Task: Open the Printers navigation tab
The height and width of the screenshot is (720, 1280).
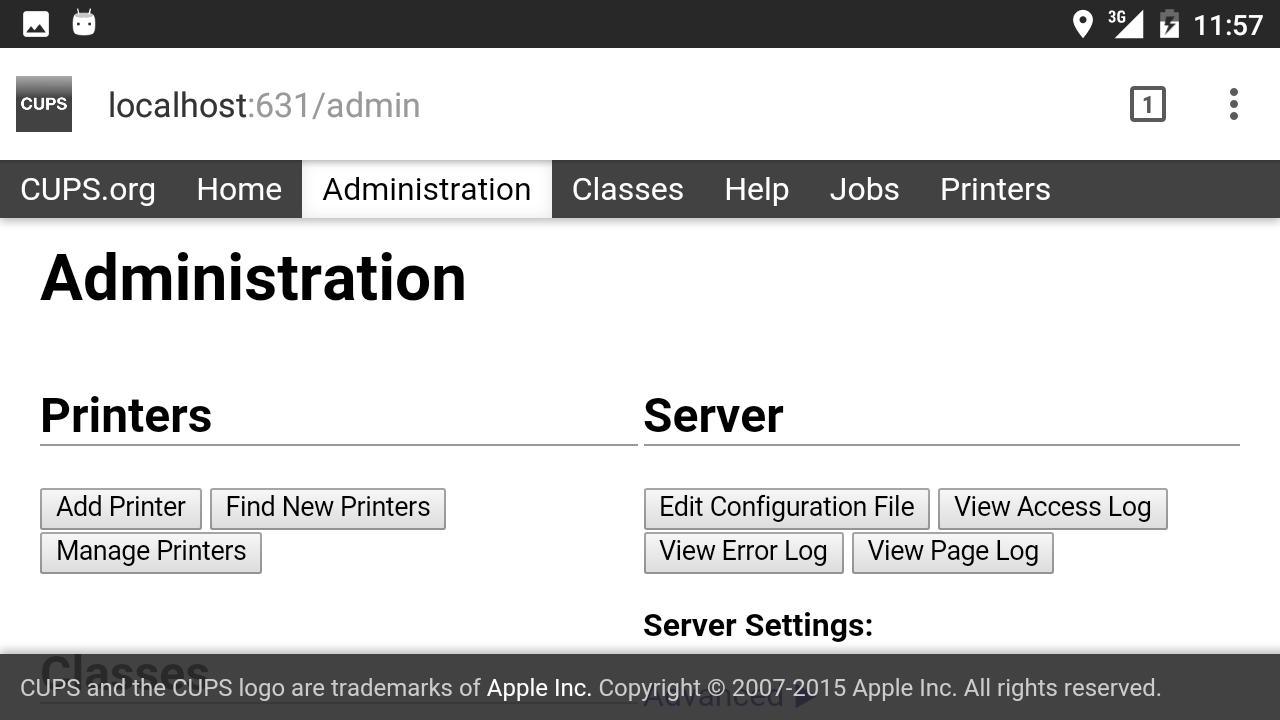Action: [996, 189]
